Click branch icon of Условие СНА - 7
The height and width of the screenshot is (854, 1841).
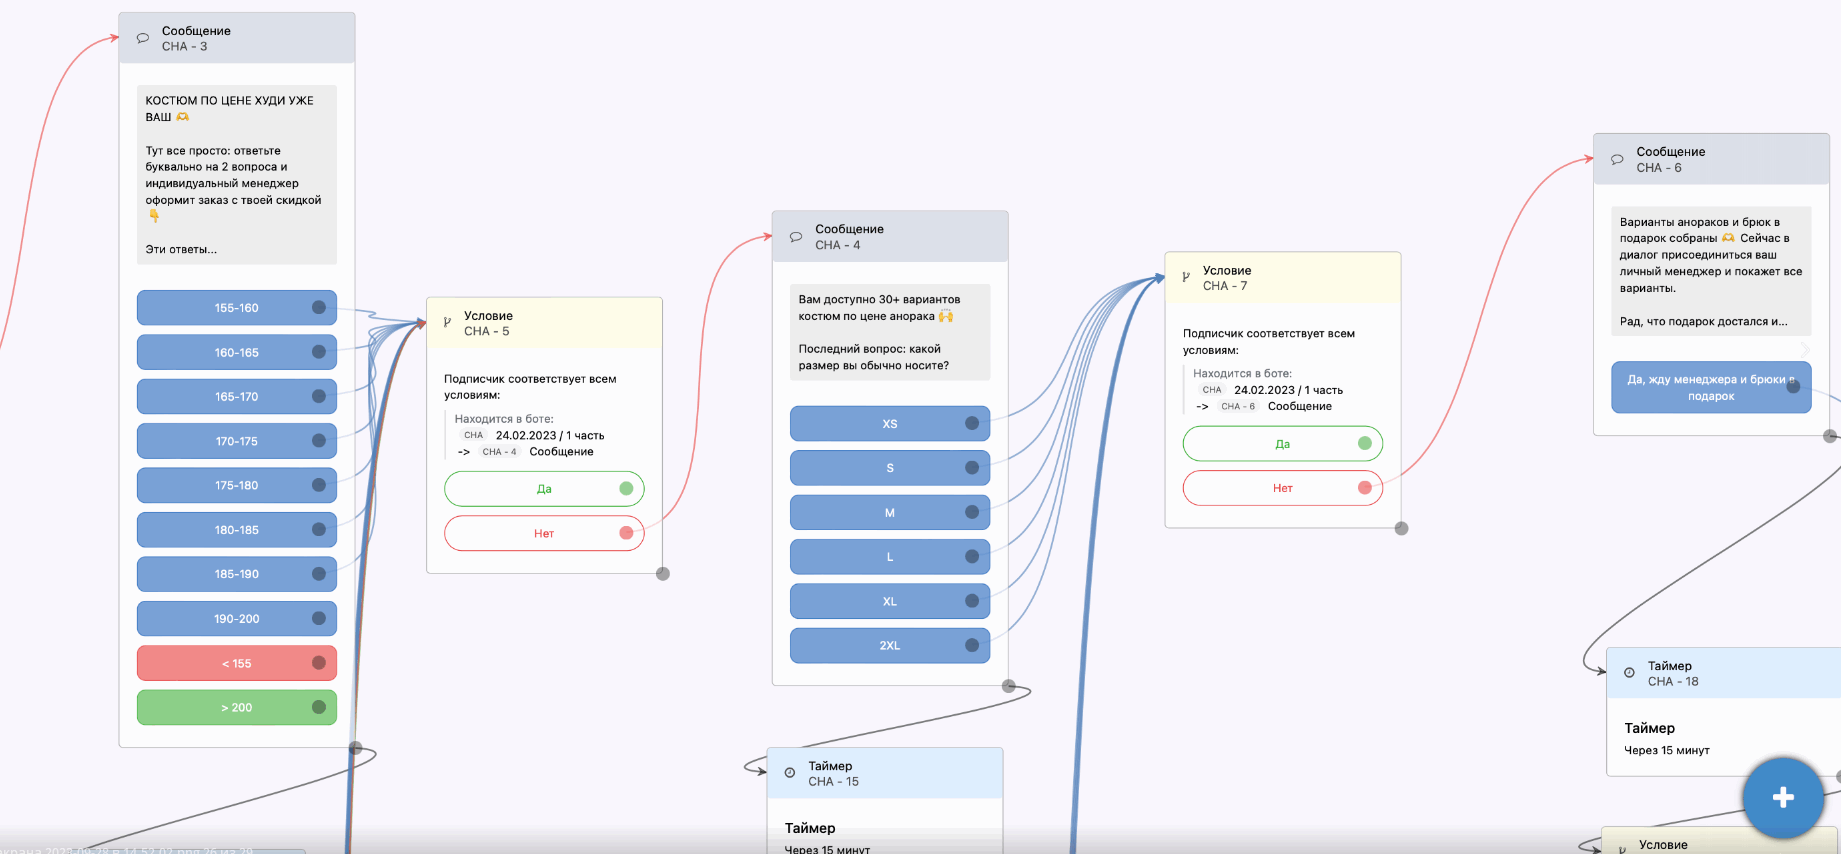click(x=1186, y=277)
